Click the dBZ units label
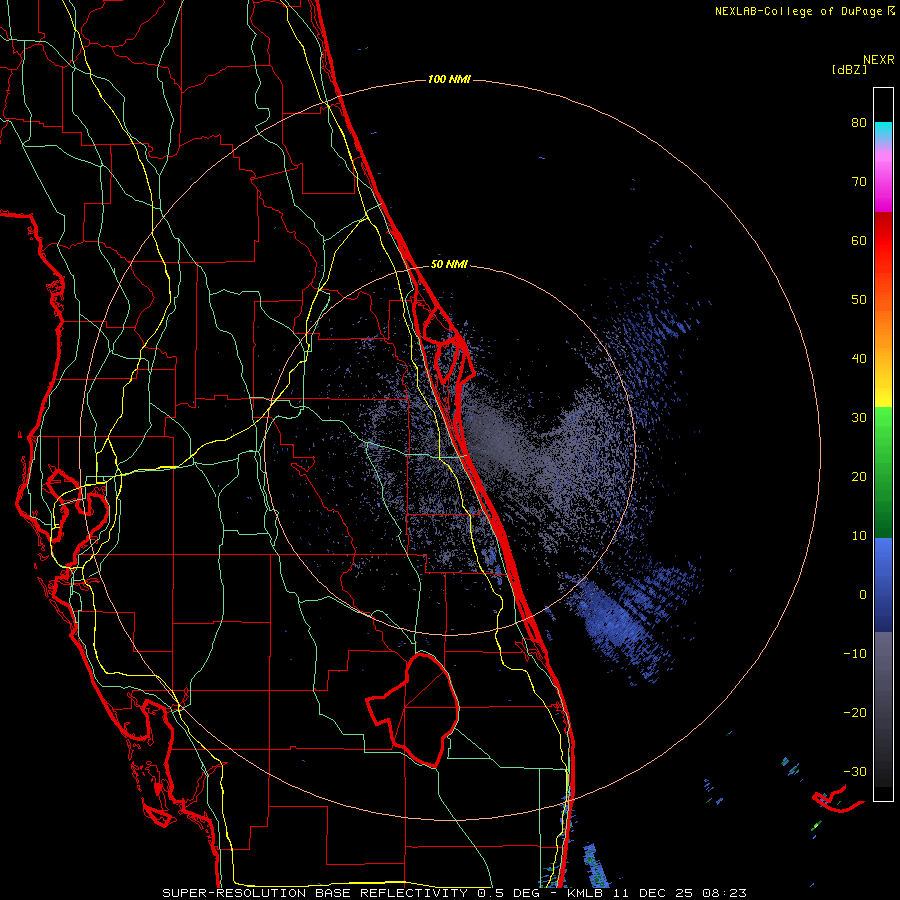The width and height of the screenshot is (900, 900). point(849,70)
